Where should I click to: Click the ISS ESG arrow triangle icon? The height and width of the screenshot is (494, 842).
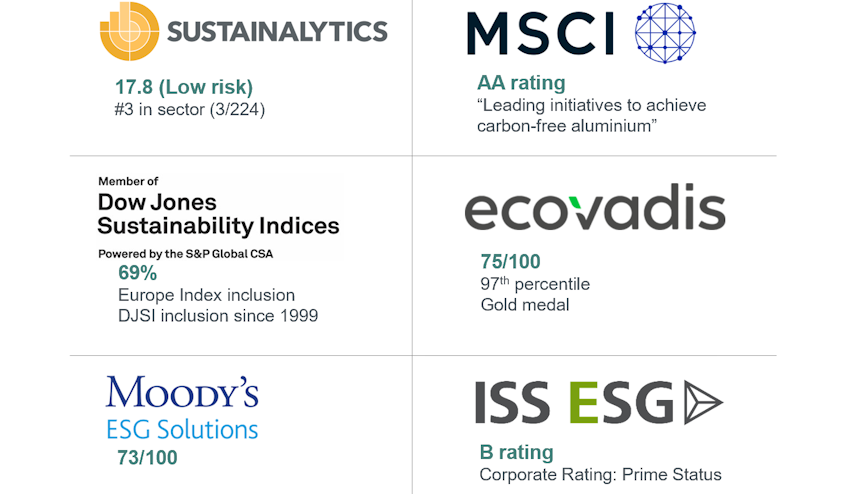(702, 402)
